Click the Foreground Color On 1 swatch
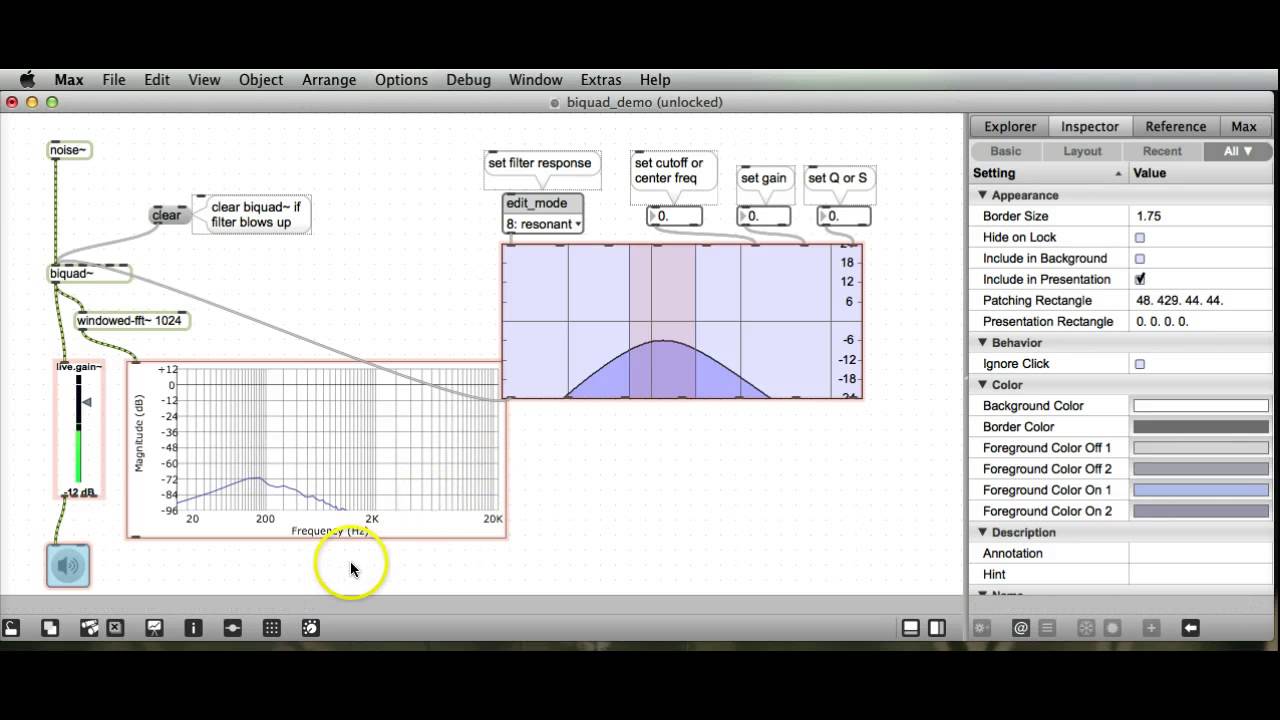The height and width of the screenshot is (720, 1280). (x=1201, y=490)
